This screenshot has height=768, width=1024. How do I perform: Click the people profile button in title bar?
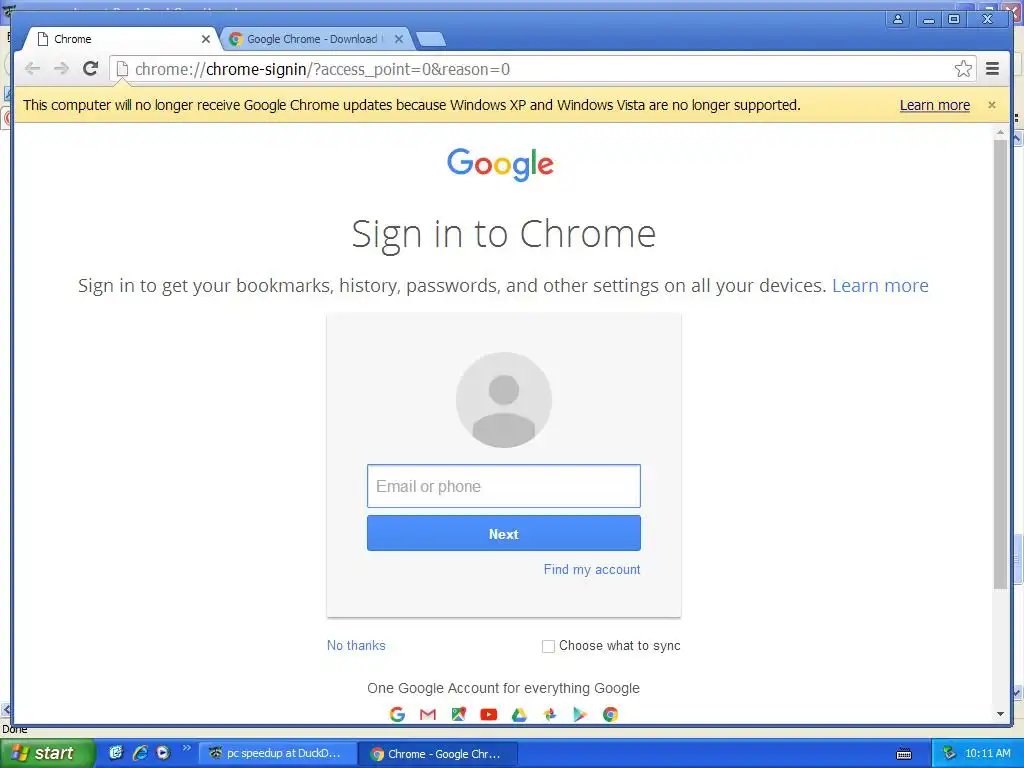pyautogui.click(x=898, y=19)
